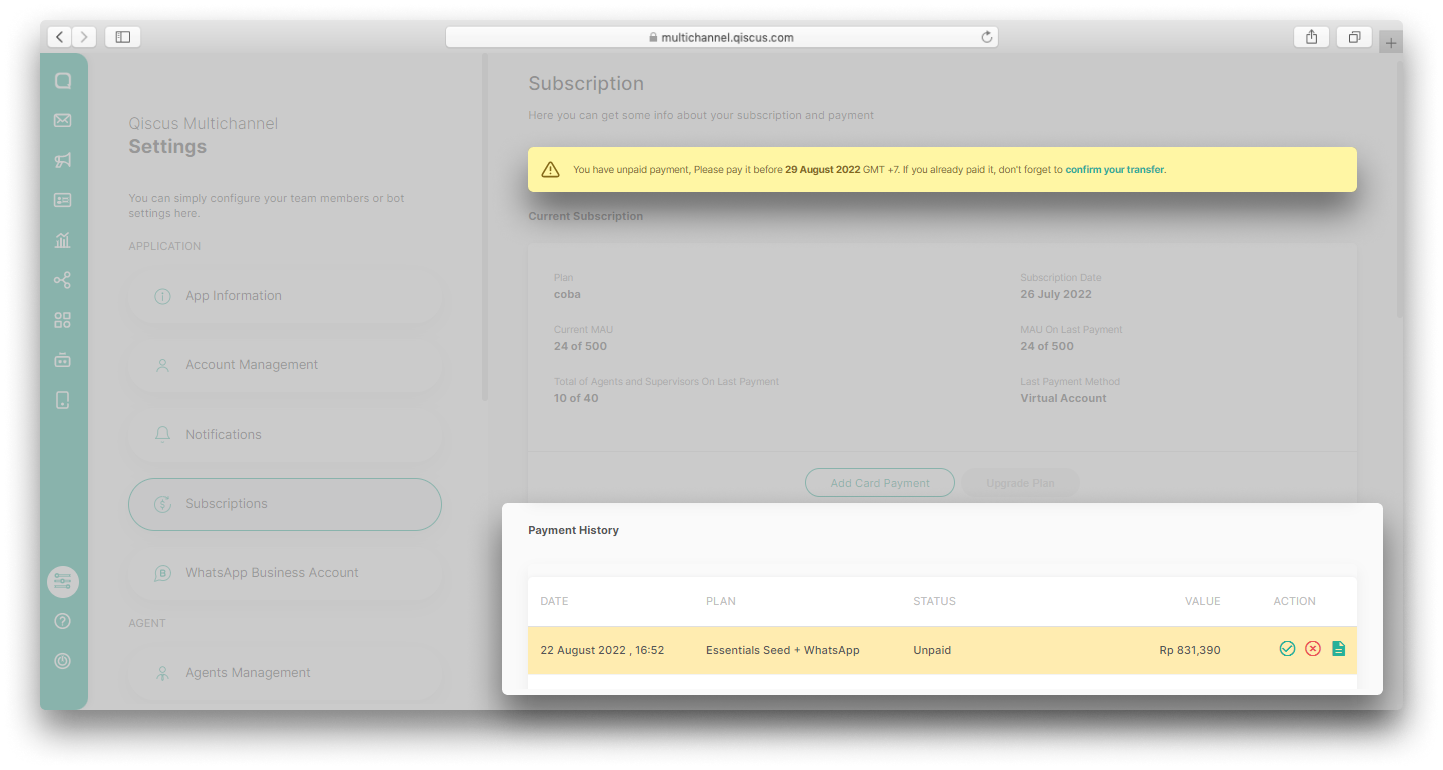The image size is (1443, 770).
Task: Click the subscription date '26 July 2022'
Action: 1056,294
